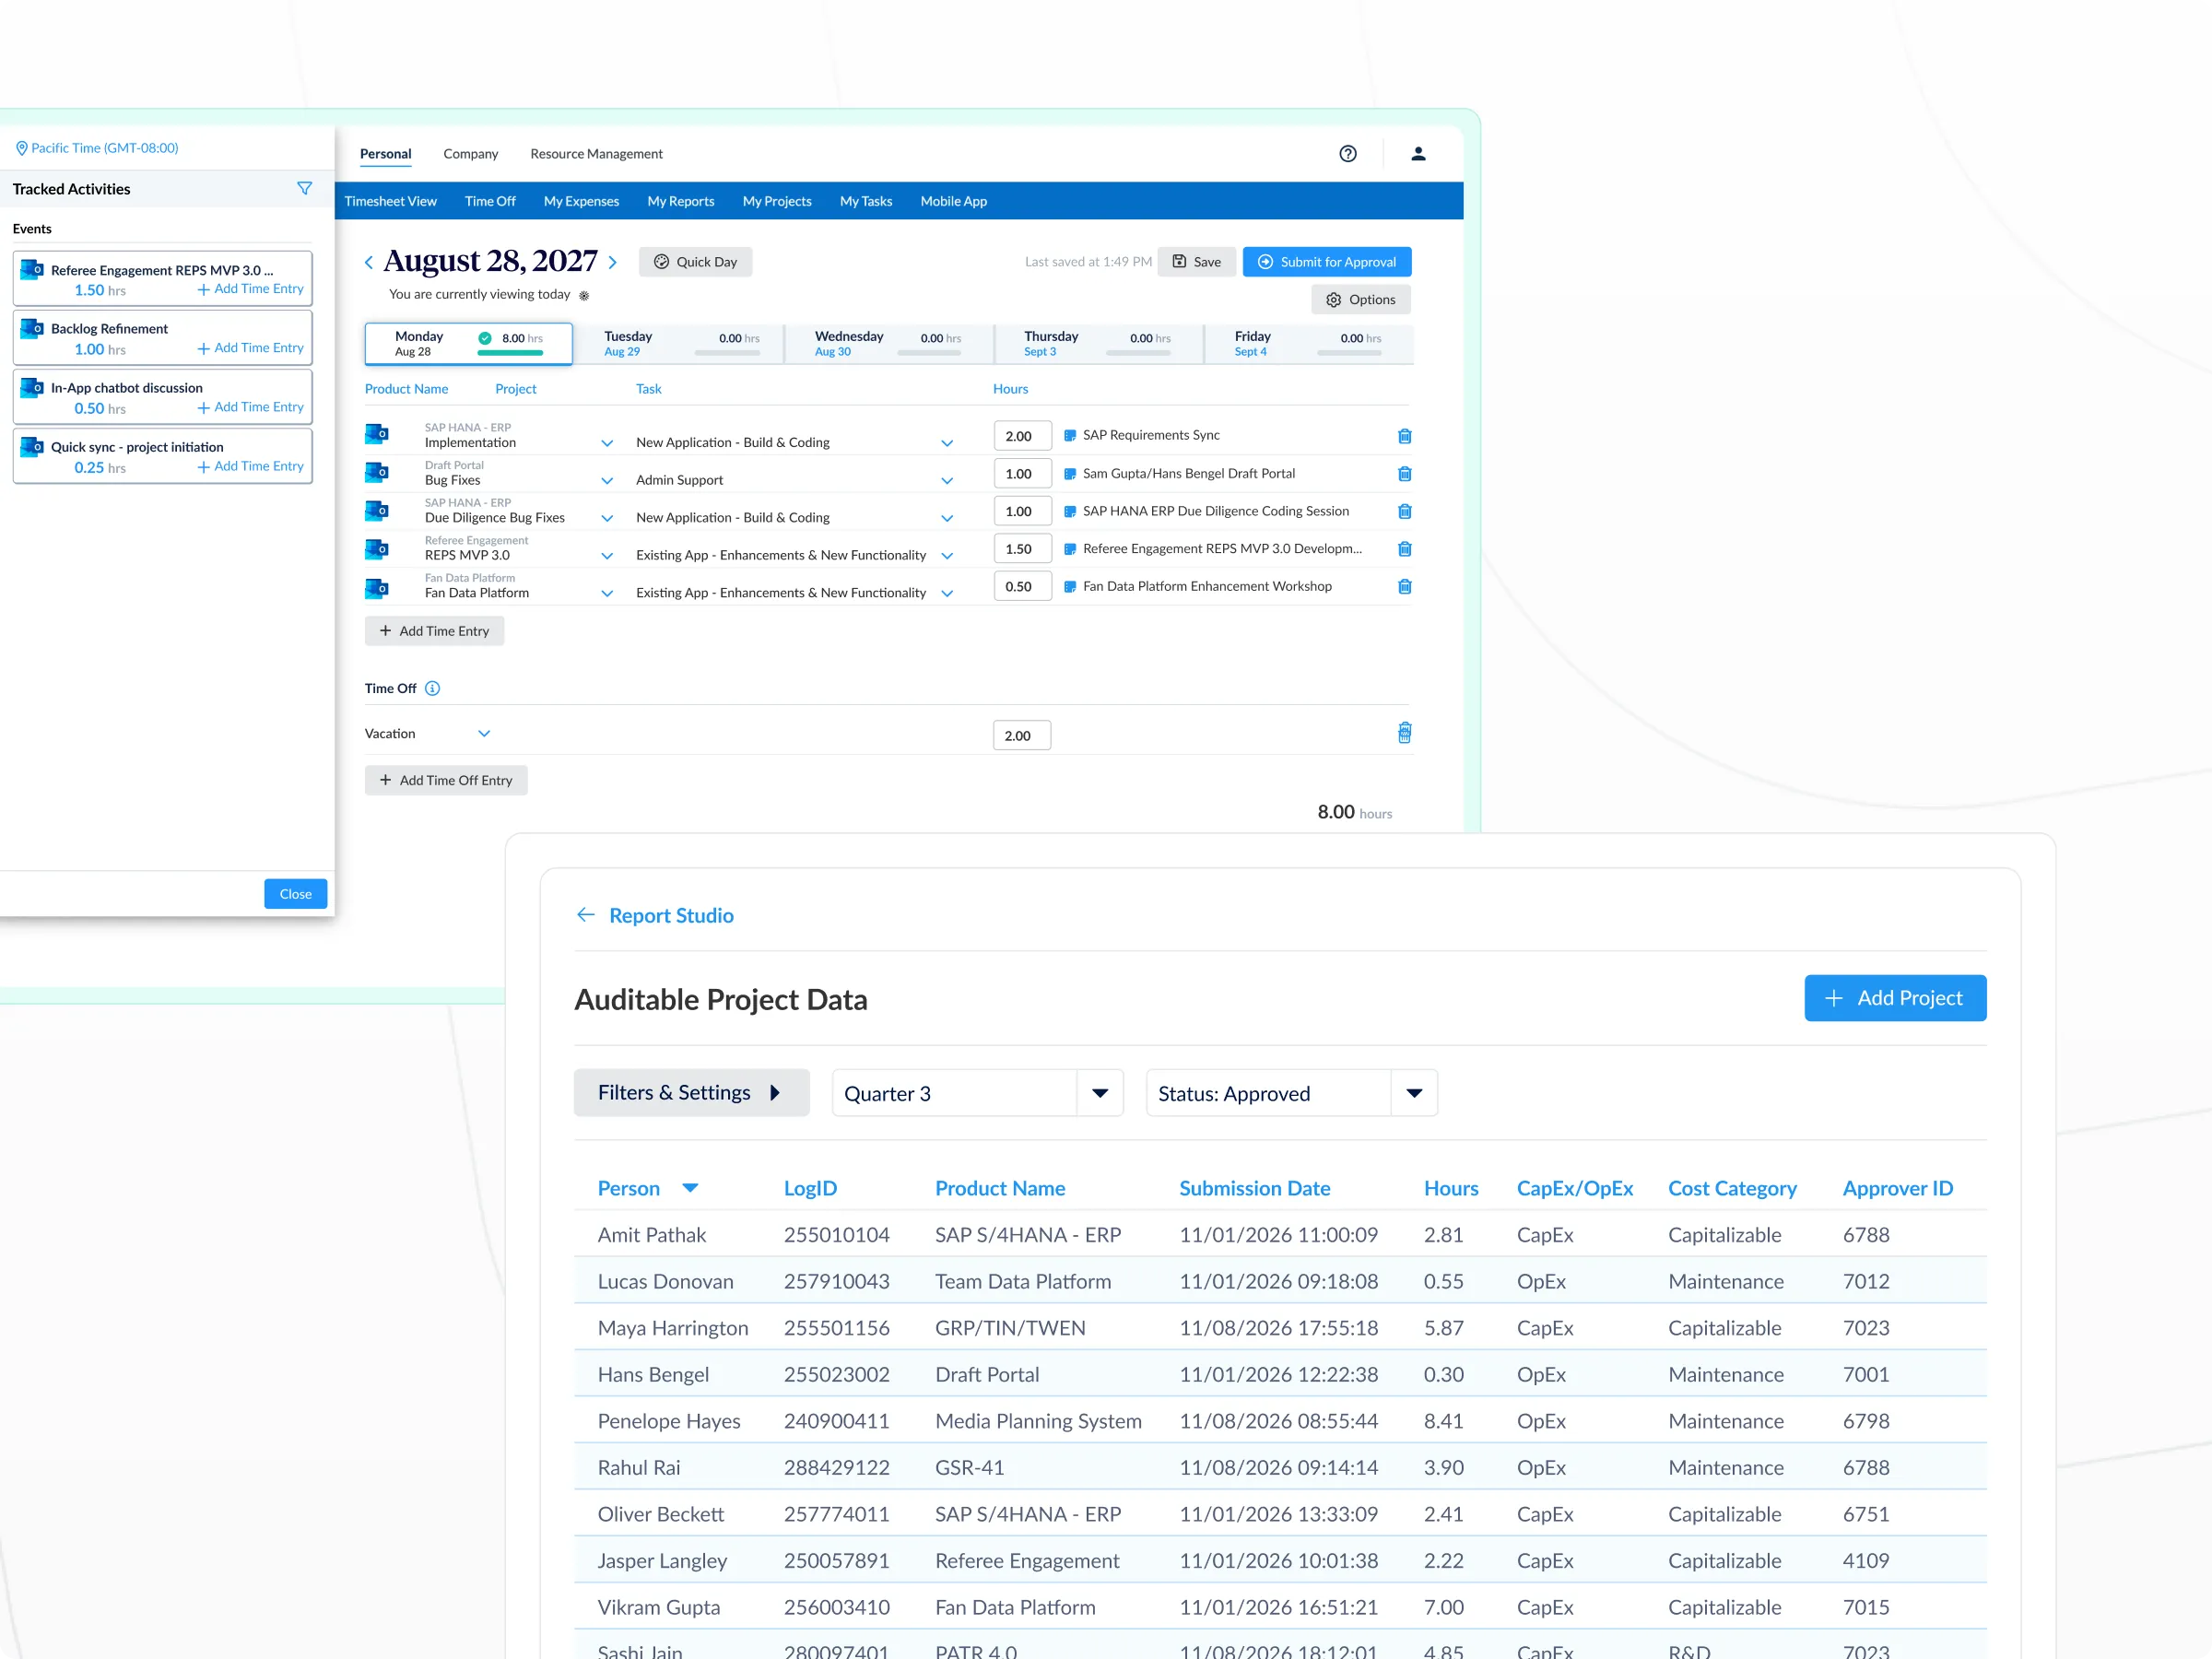The width and height of the screenshot is (2212, 1659).
Task: Delete the SAP Requirements Sync entry
Action: tap(1404, 436)
